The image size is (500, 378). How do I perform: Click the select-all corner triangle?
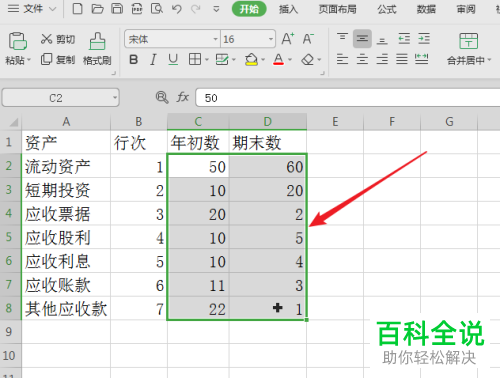[x=13, y=122]
